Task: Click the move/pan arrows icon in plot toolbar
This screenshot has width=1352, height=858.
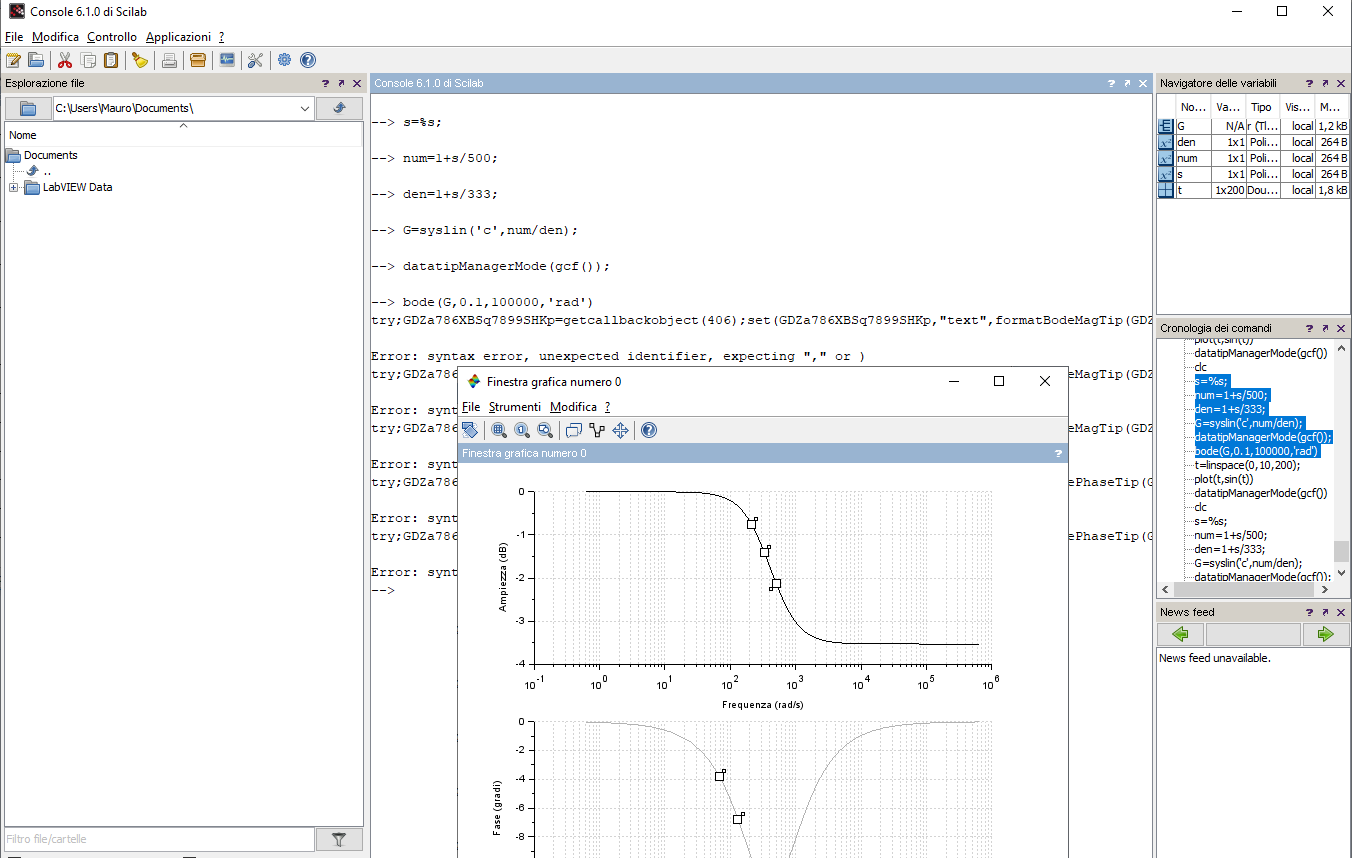Action: [620, 430]
